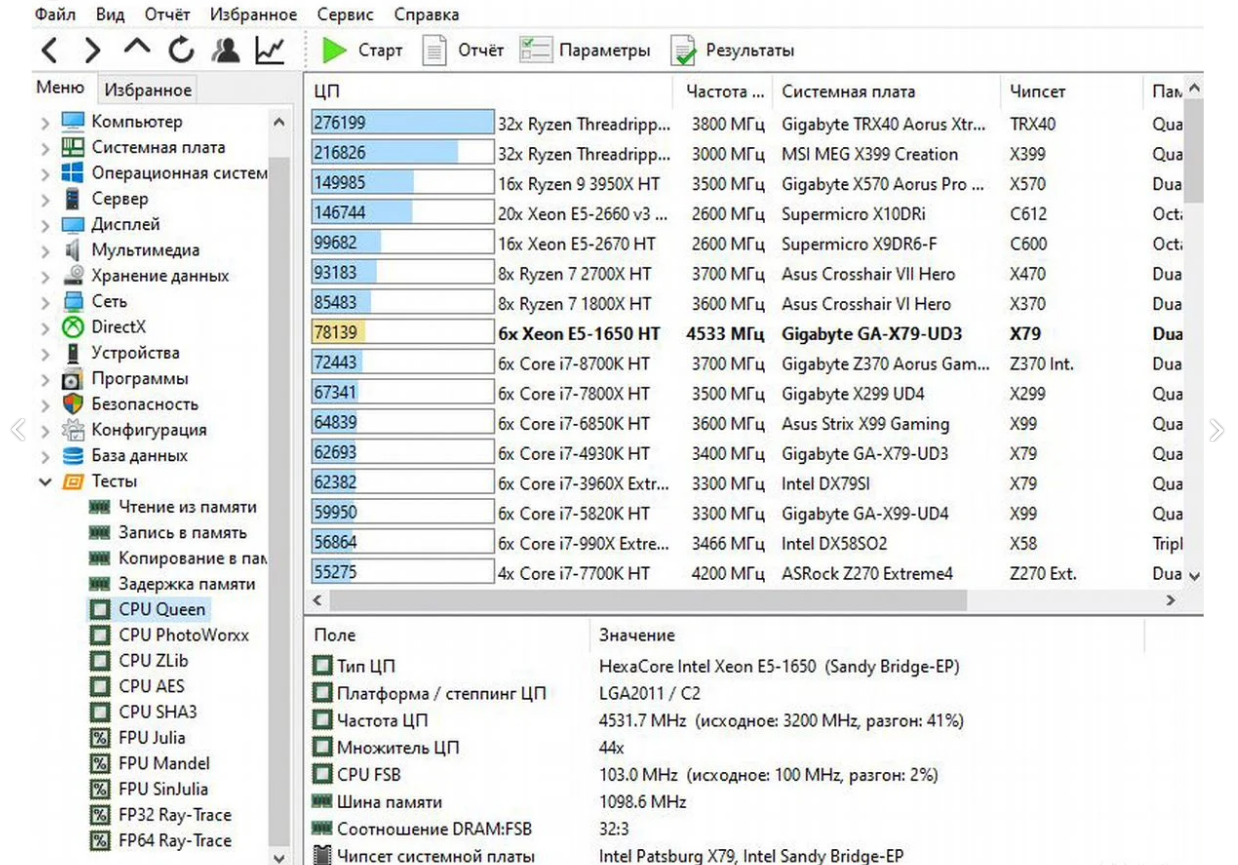Open the Сервис menu
The width and height of the screenshot is (1238, 865).
click(345, 15)
